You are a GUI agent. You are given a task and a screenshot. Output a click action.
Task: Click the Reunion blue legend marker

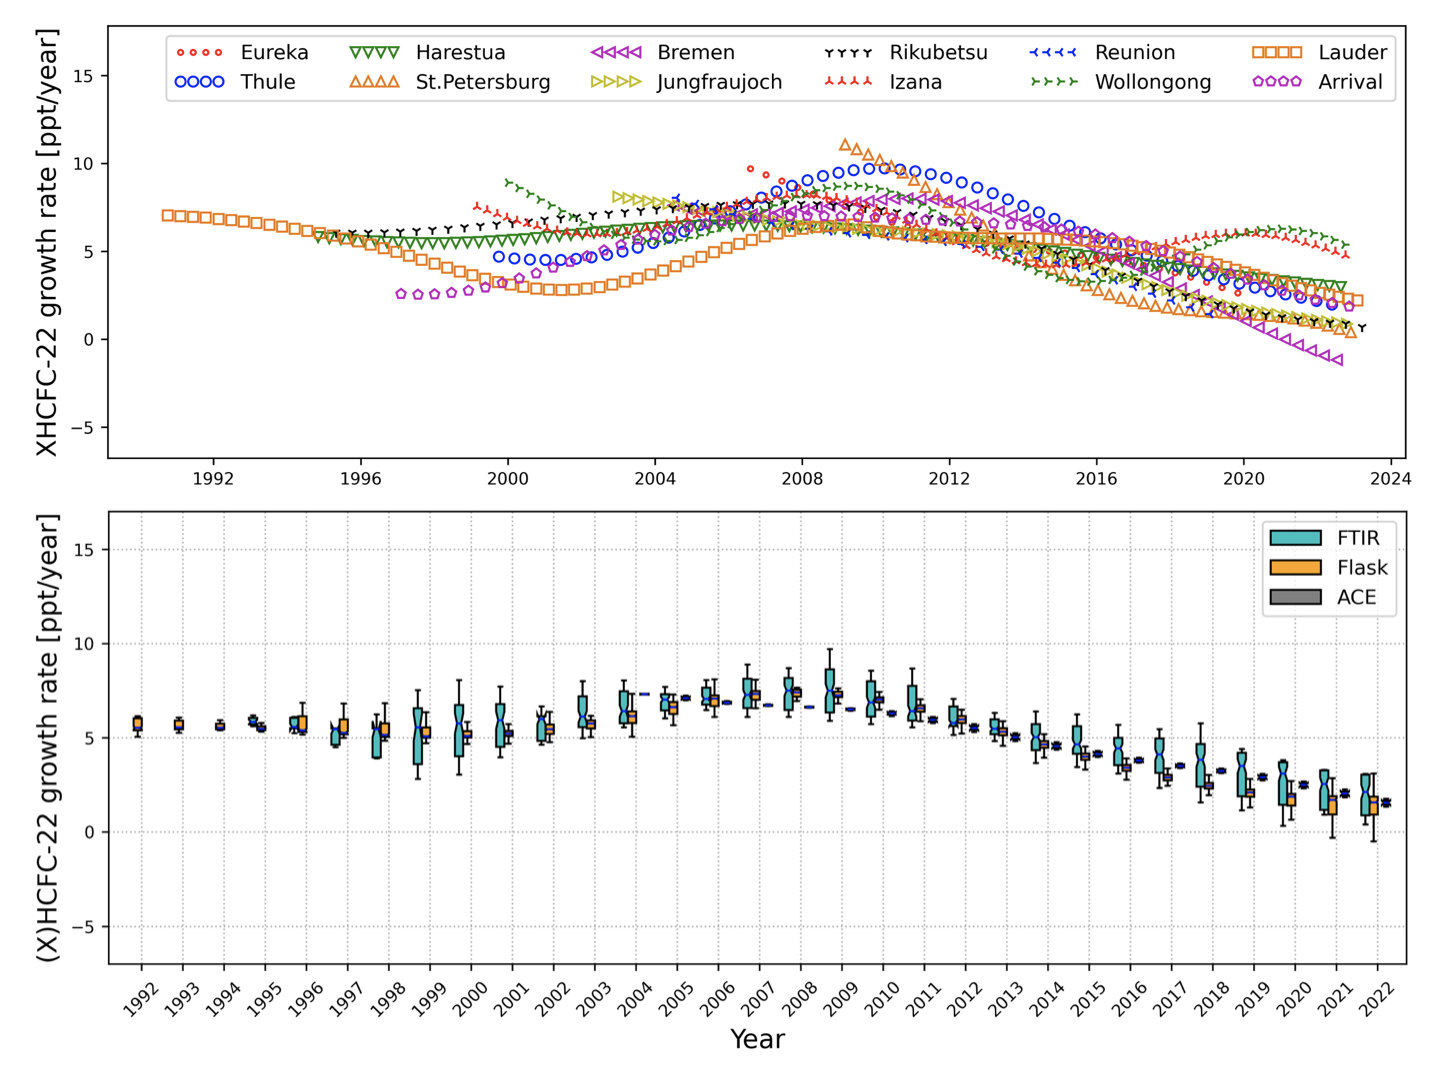(x=1053, y=52)
